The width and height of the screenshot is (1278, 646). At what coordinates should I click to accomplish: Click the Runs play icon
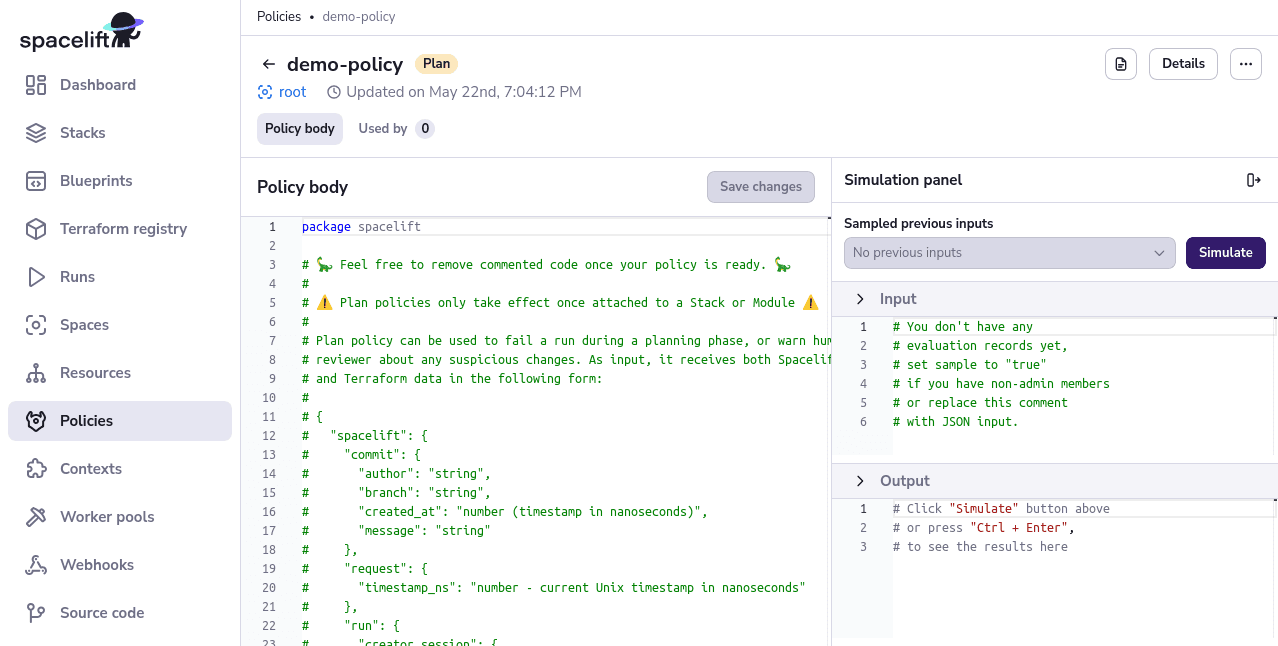(x=36, y=277)
